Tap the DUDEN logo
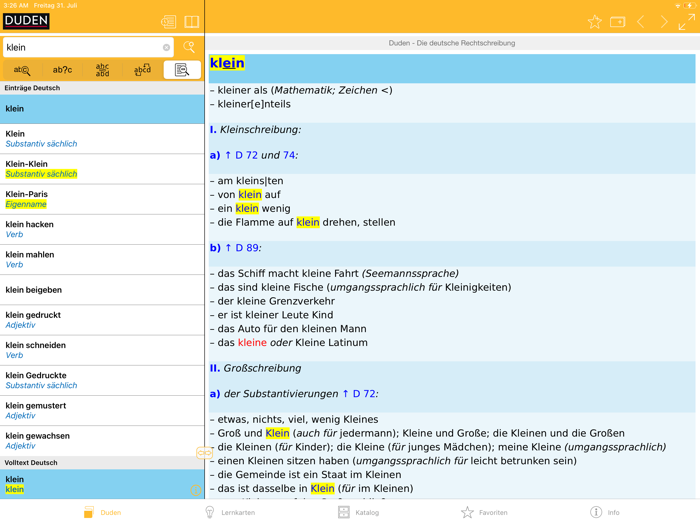The height and width of the screenshot is (525, 700). coord(26,21)
